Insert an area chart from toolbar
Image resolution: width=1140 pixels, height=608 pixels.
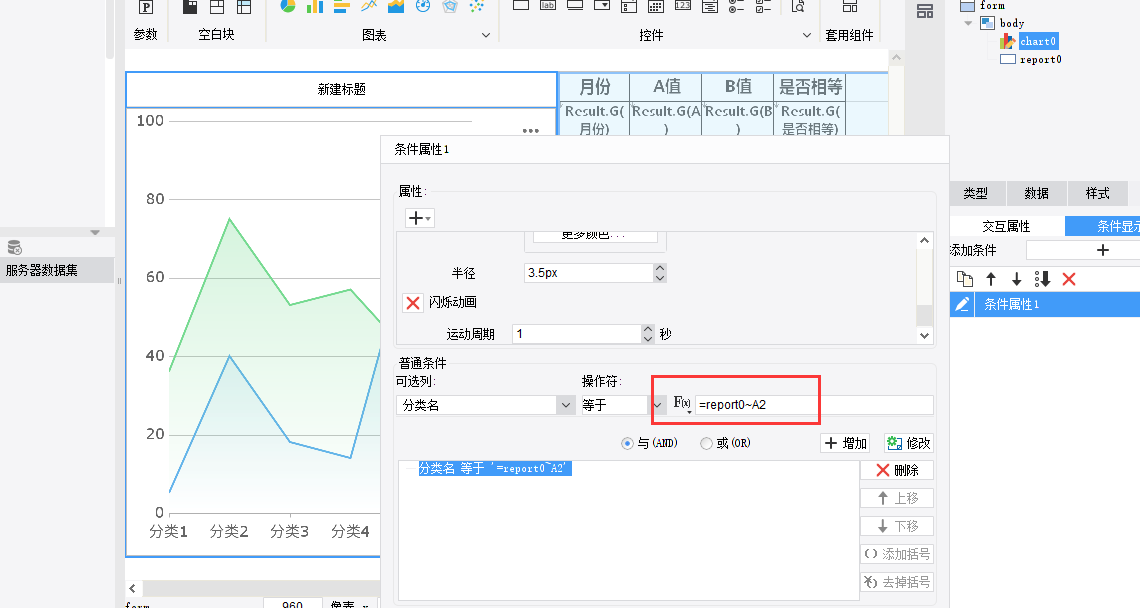pos(396,7)
